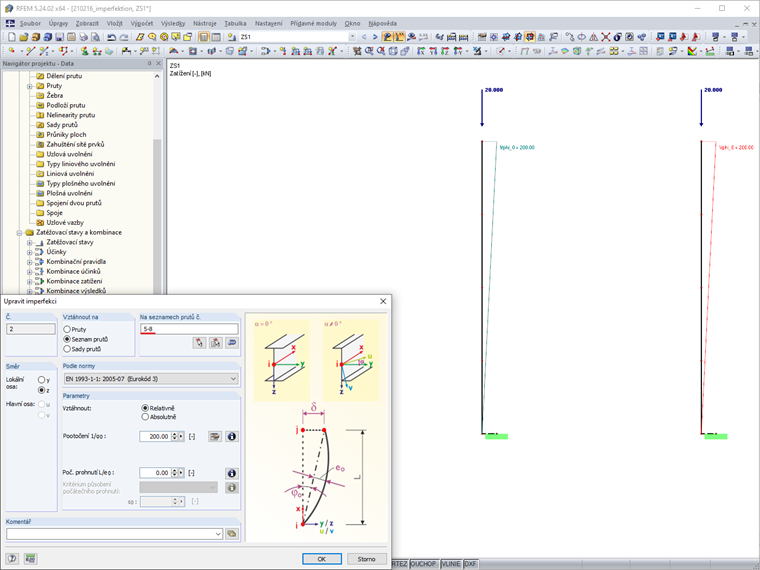Click the new node tool icon

coord(12,51)
